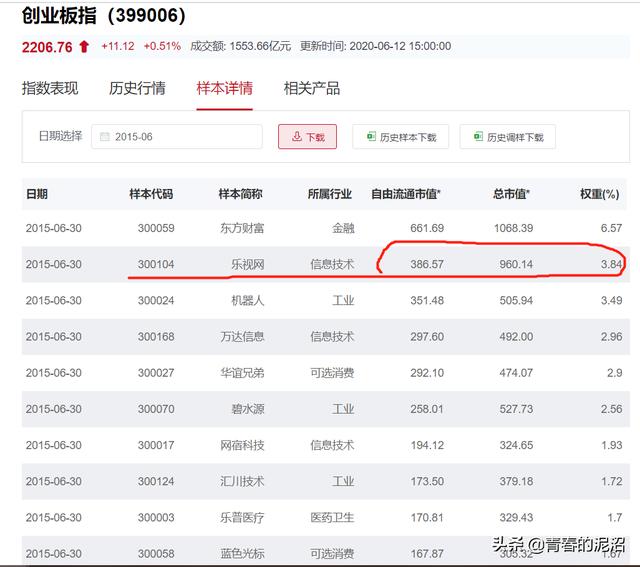640x567 pixels.
Task: Click sample code 300017
Action: click(x=156, y=445)
